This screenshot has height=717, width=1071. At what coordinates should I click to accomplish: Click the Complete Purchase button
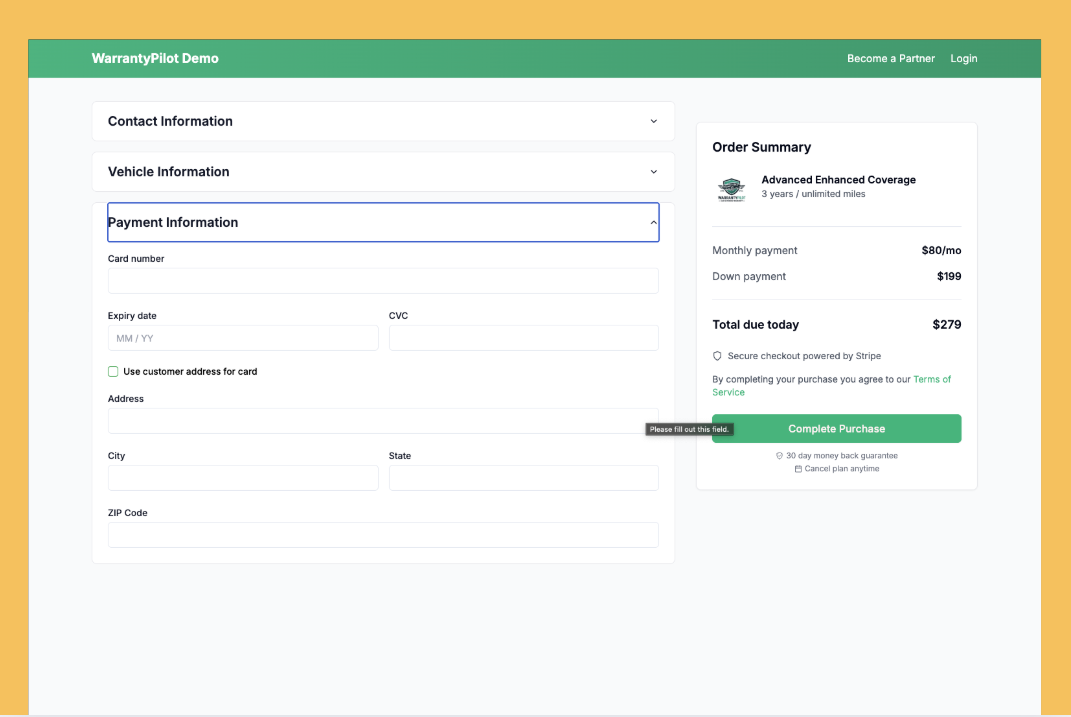coord(836,429)
